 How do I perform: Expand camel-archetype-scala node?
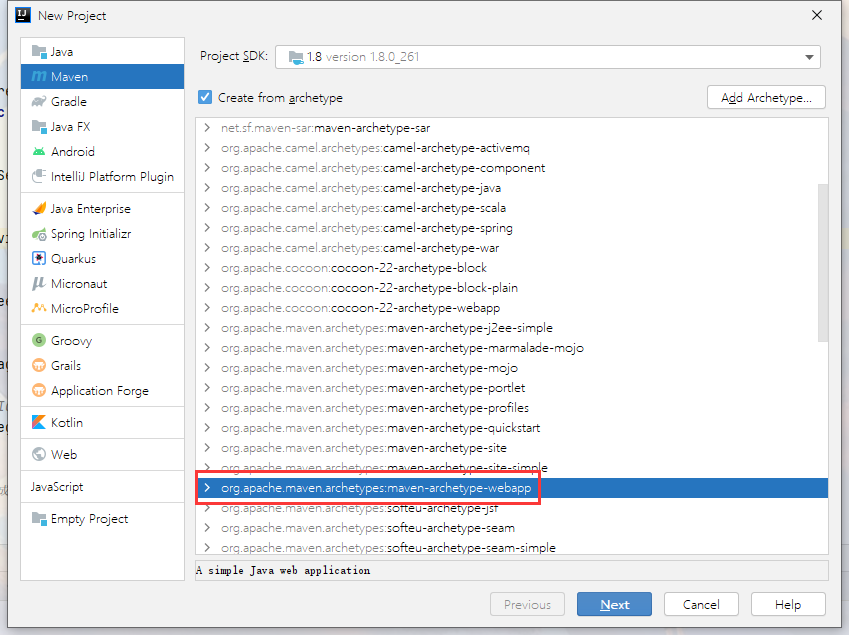[207, 208]
